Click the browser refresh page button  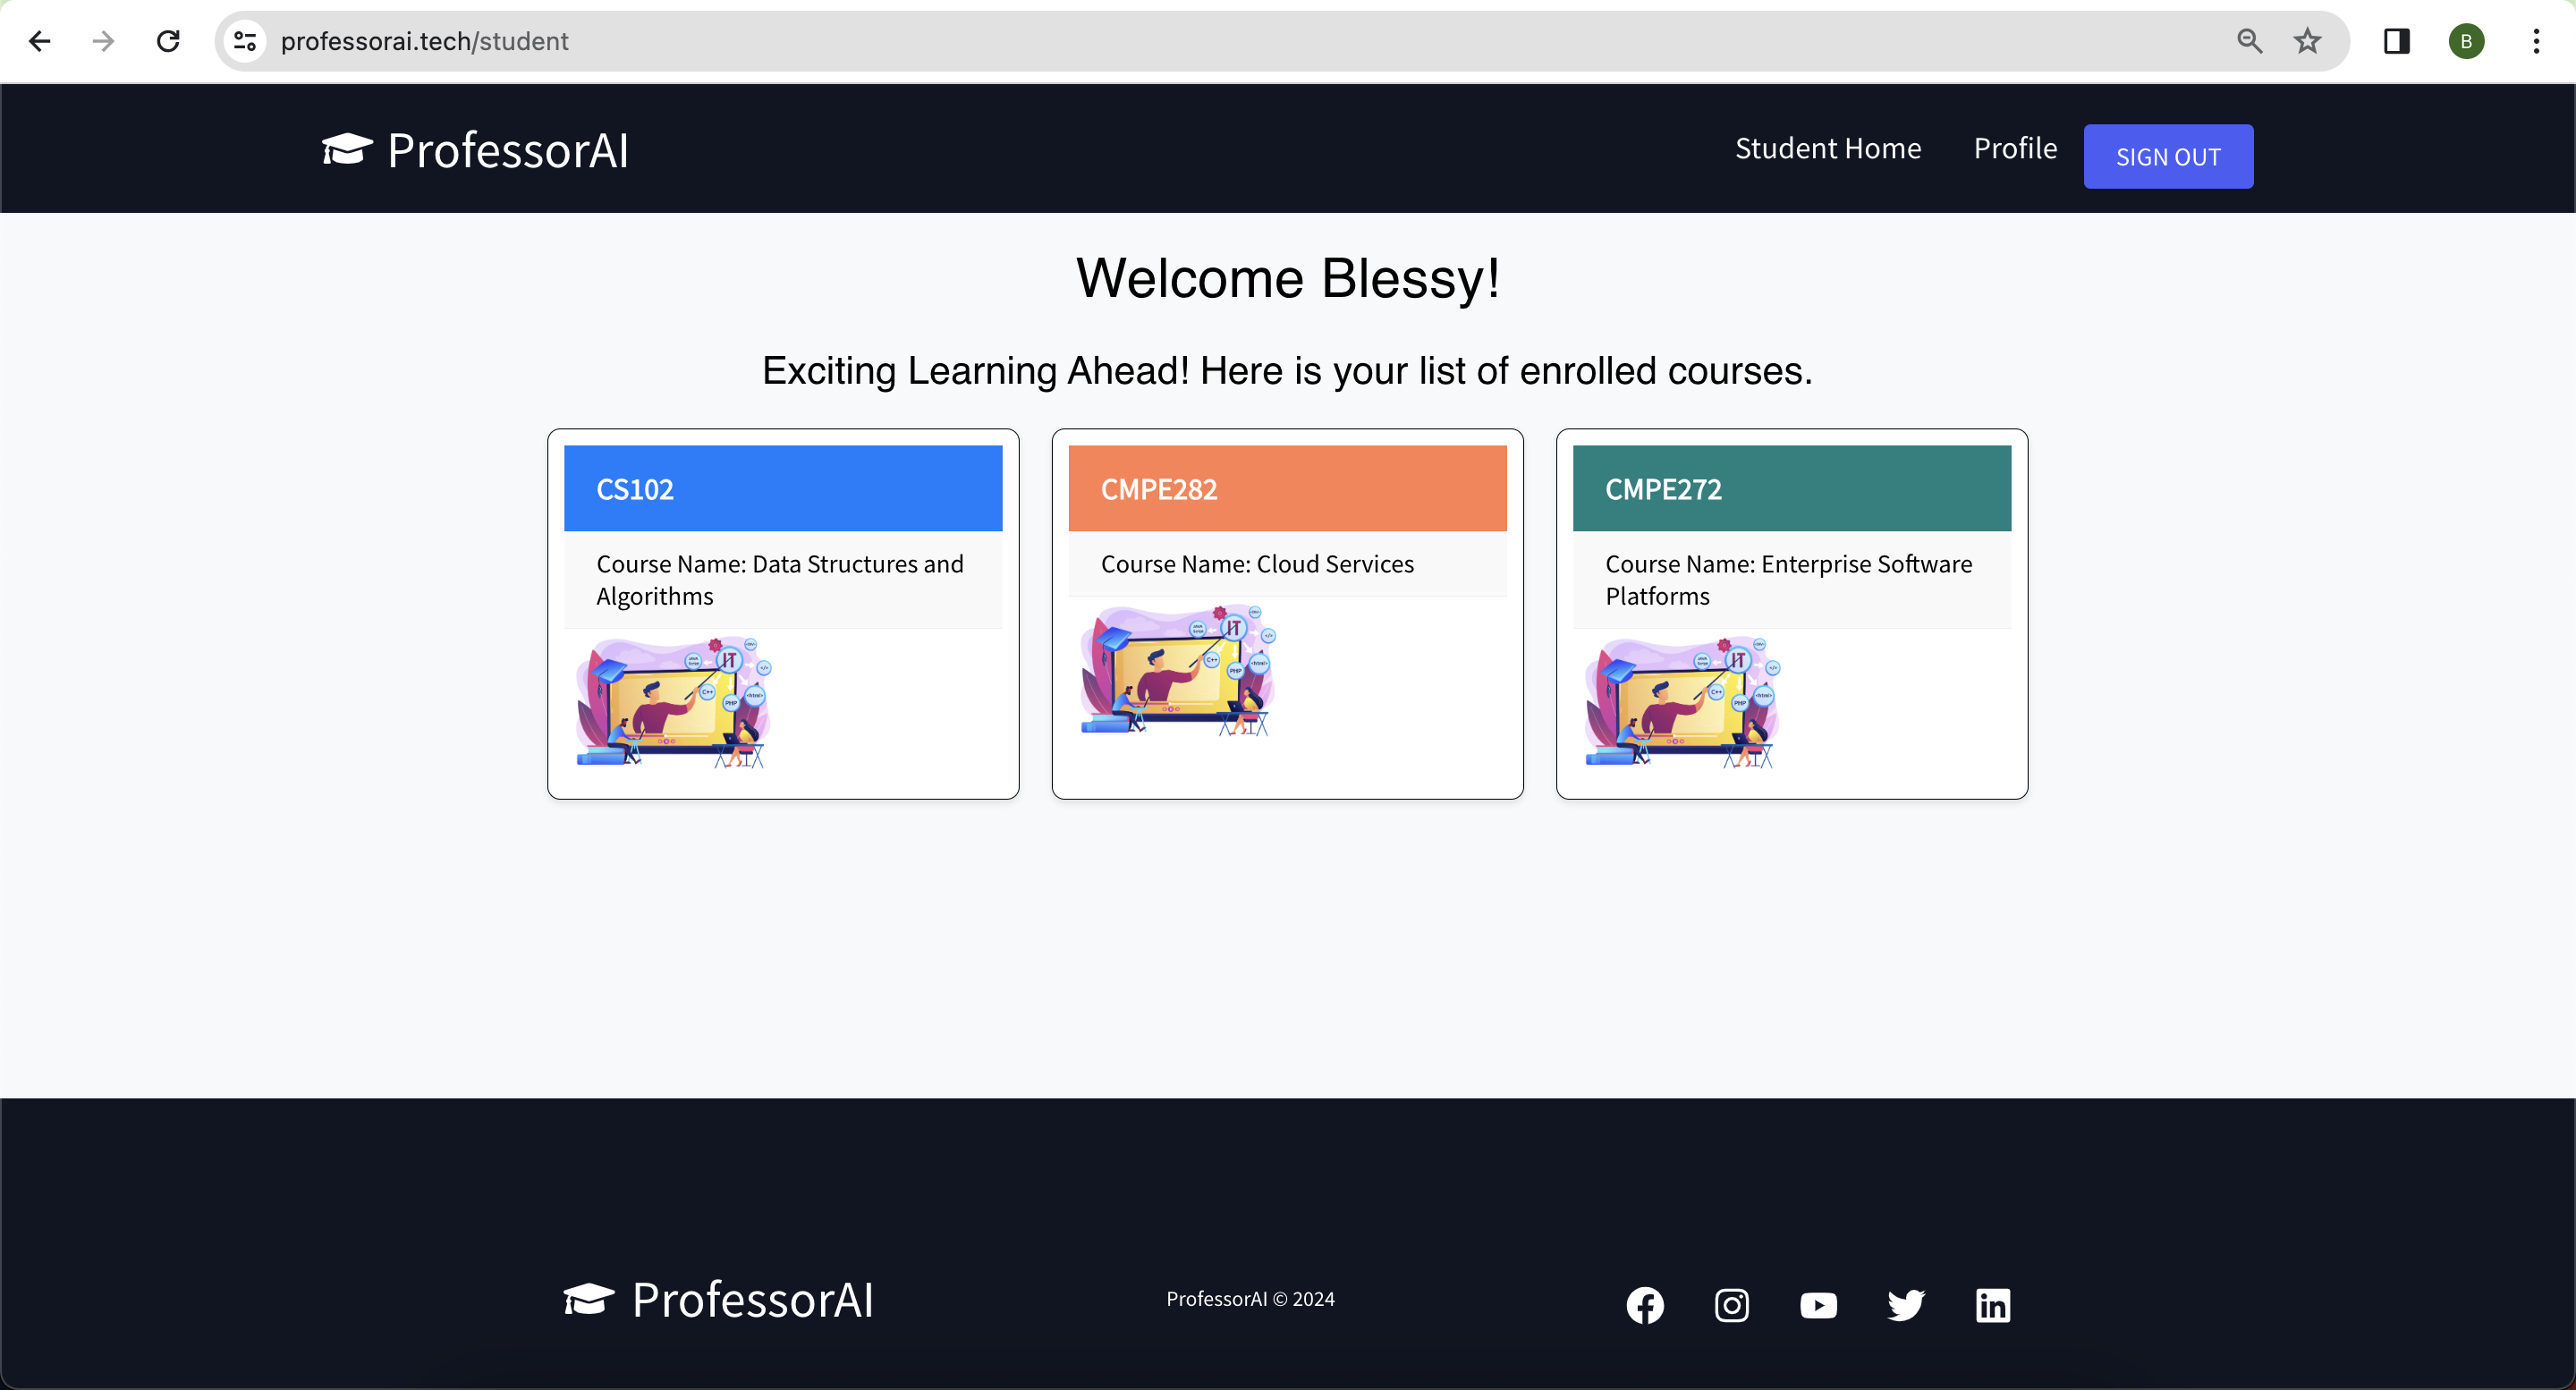click(166, 41)
